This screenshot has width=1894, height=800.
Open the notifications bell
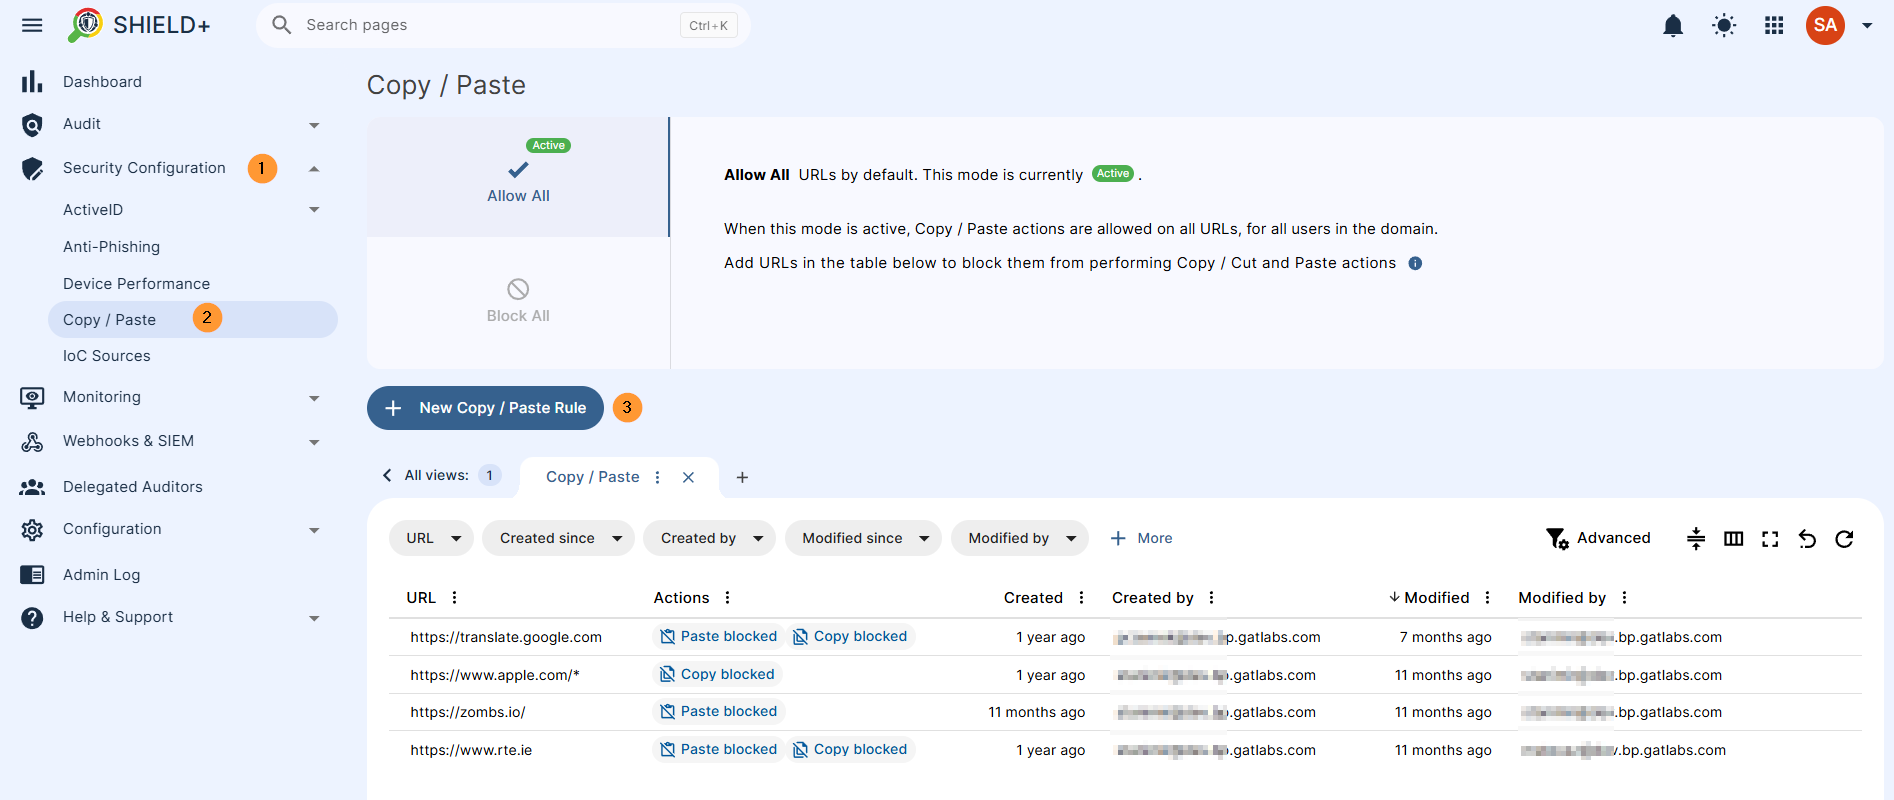[x=1673, y=25]
